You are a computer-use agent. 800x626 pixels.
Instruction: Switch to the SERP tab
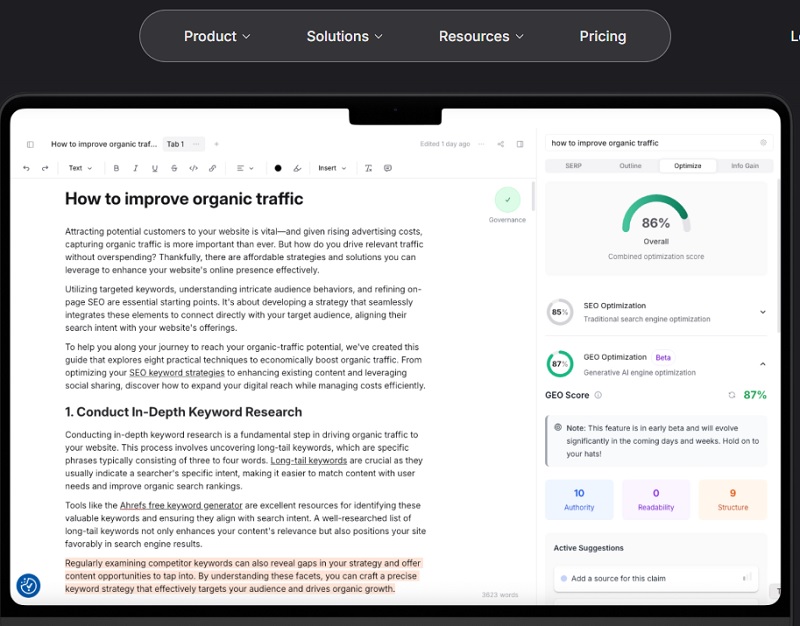point(573,166)
